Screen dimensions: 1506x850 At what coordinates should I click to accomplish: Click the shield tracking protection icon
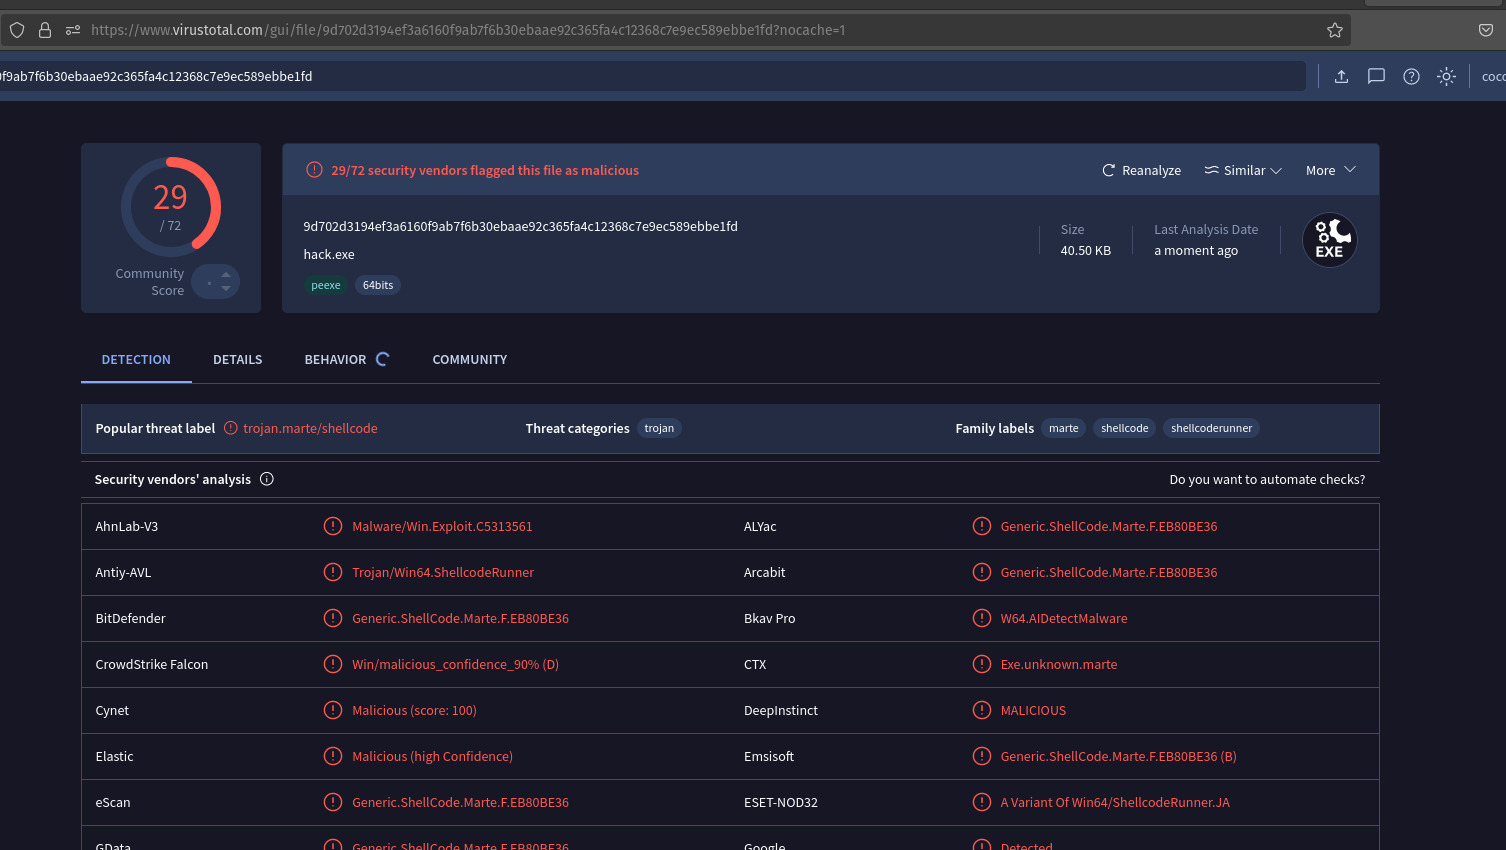(17, 30)
